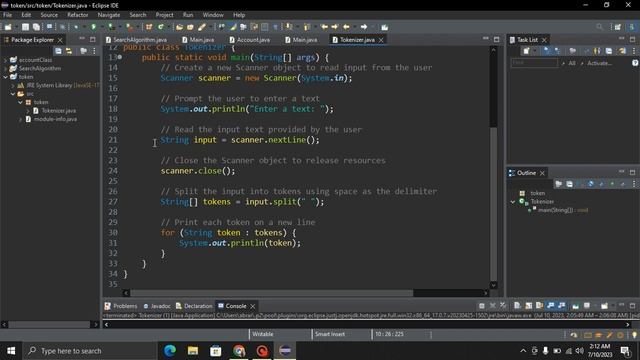Click the Task List help question icon
Screen dimensions: 640x360
(x=635, y=63)
